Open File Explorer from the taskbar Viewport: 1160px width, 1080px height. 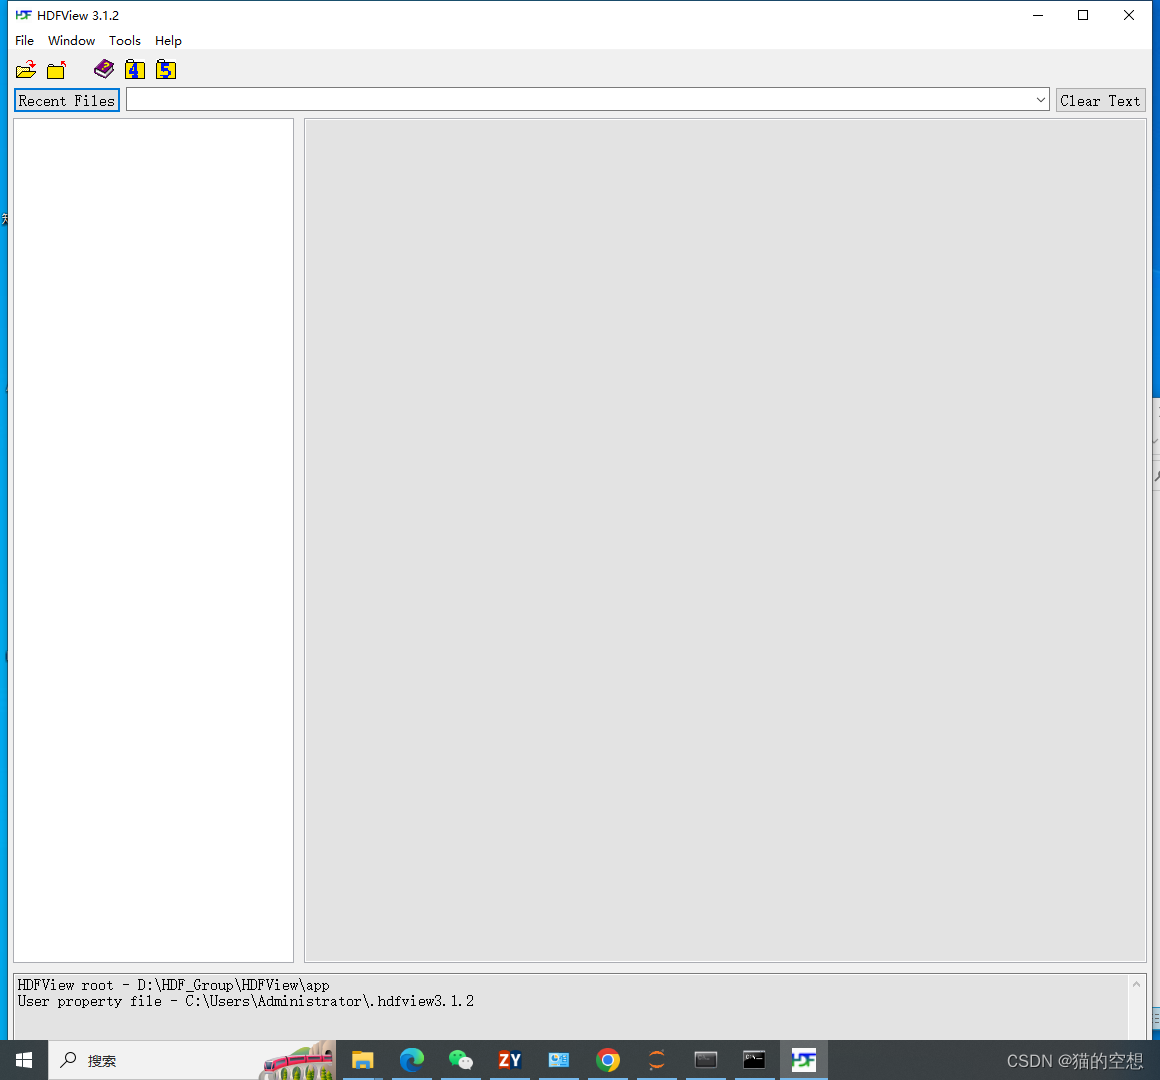pyautogui.click(x=362, y=1060)
